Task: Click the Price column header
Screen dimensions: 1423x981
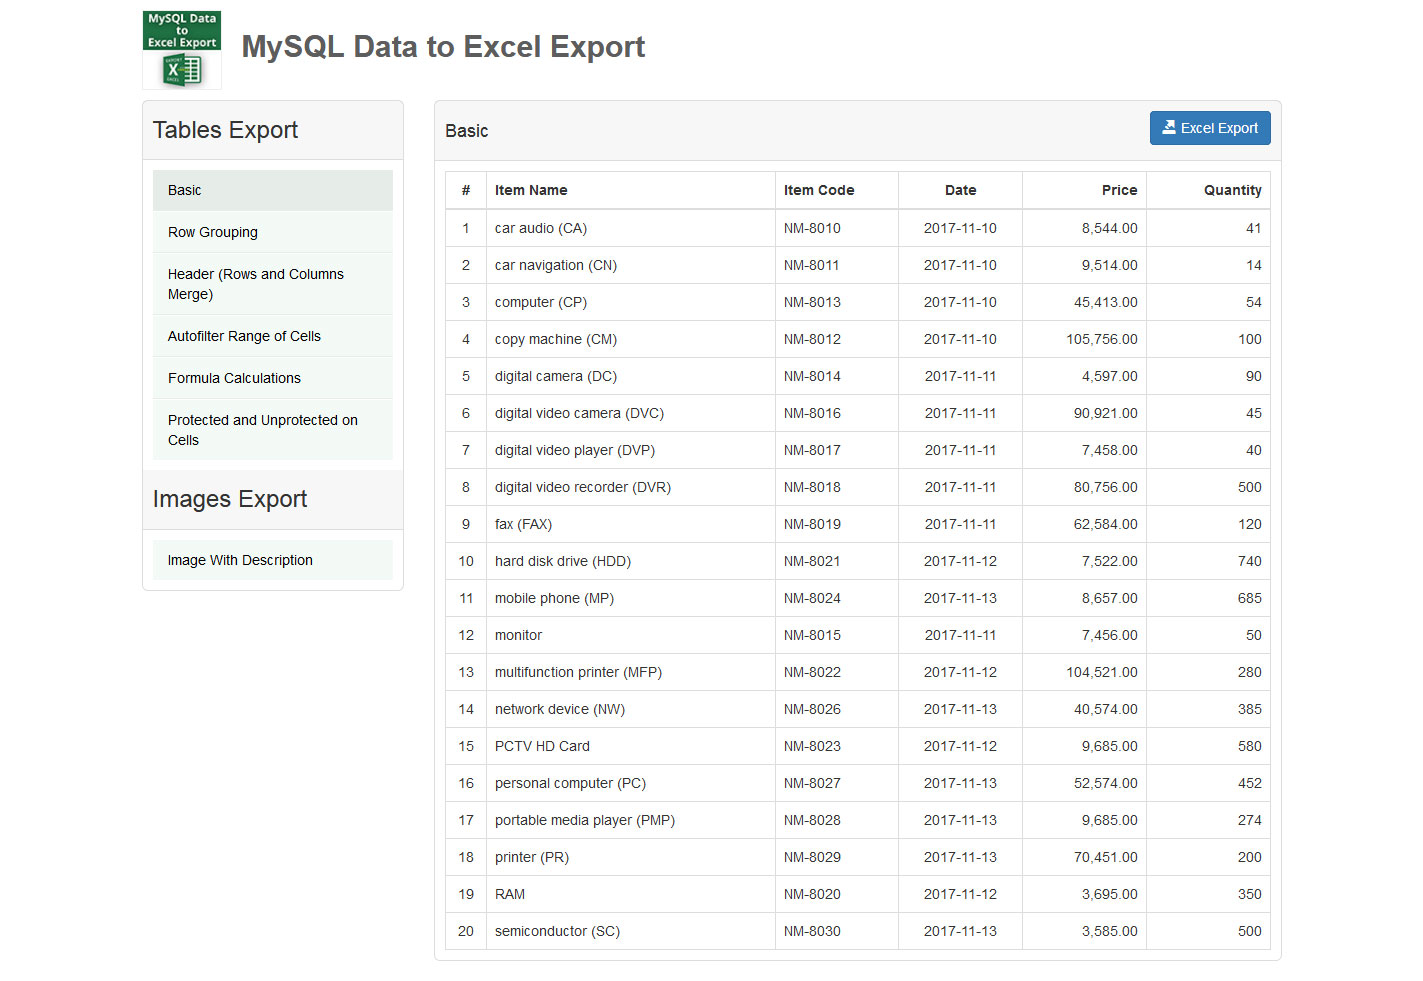Action: [x=1119, y=190]
